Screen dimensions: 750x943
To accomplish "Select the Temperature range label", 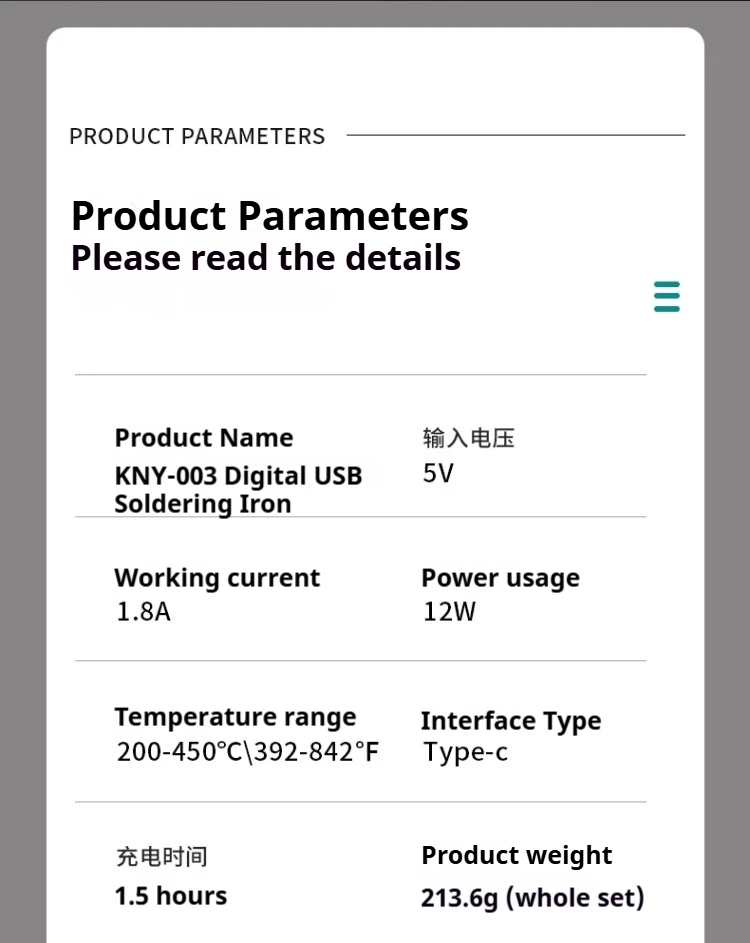I will point(235,717).
